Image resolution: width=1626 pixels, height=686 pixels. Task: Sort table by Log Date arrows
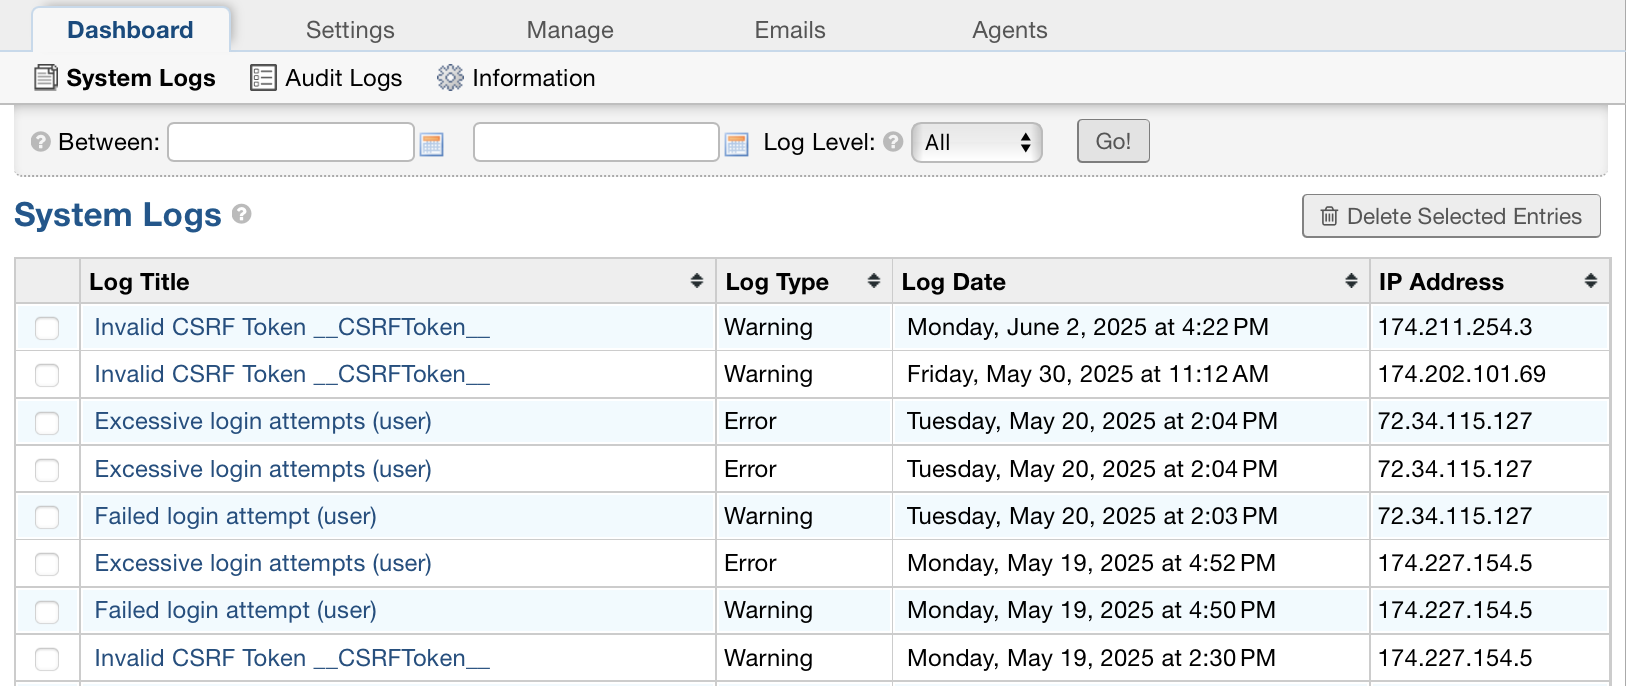[x=1351, y=282]
